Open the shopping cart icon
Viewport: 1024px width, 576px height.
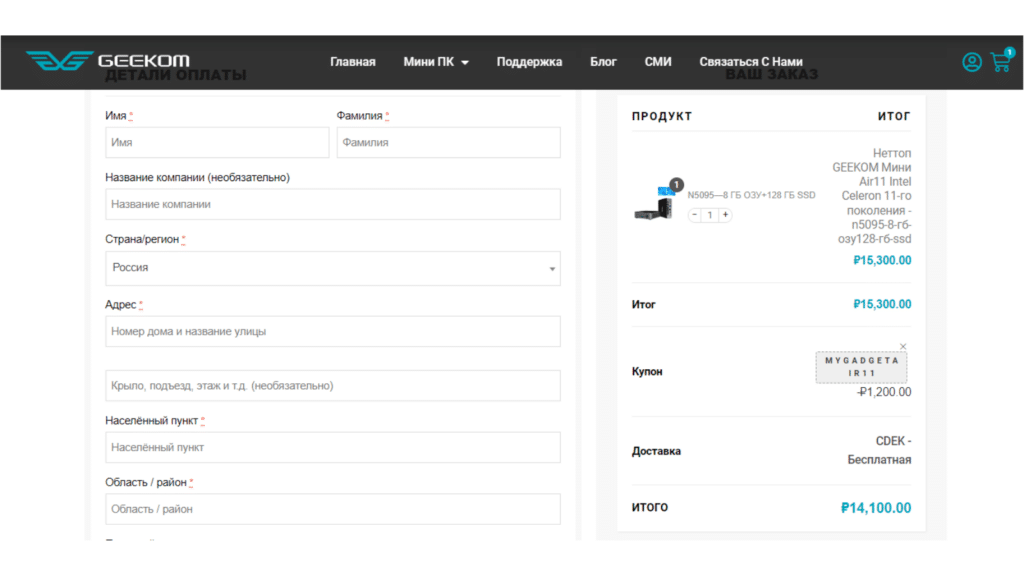tap(1001, 61)
